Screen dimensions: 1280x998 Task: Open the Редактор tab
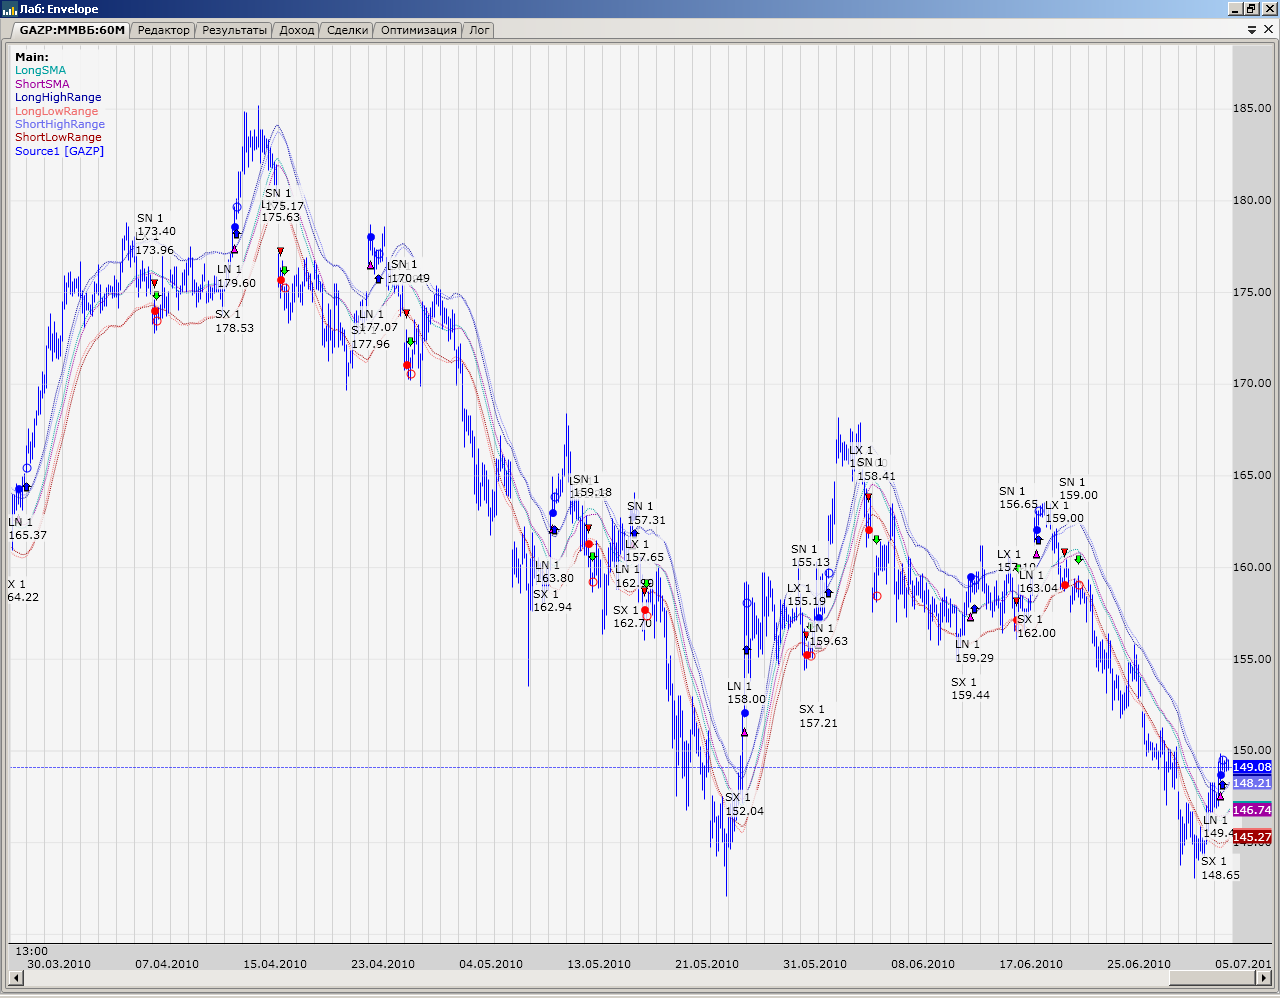pyautogui.click(x=163, y=30)
